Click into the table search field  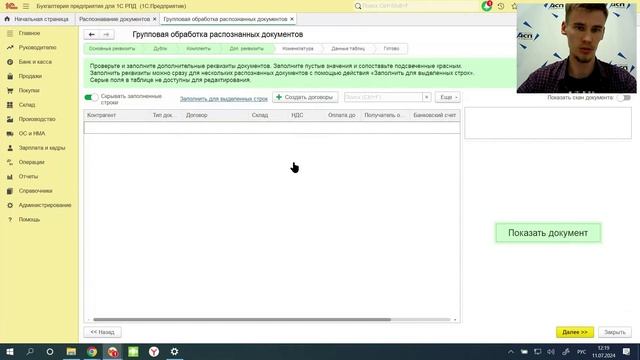383,97
